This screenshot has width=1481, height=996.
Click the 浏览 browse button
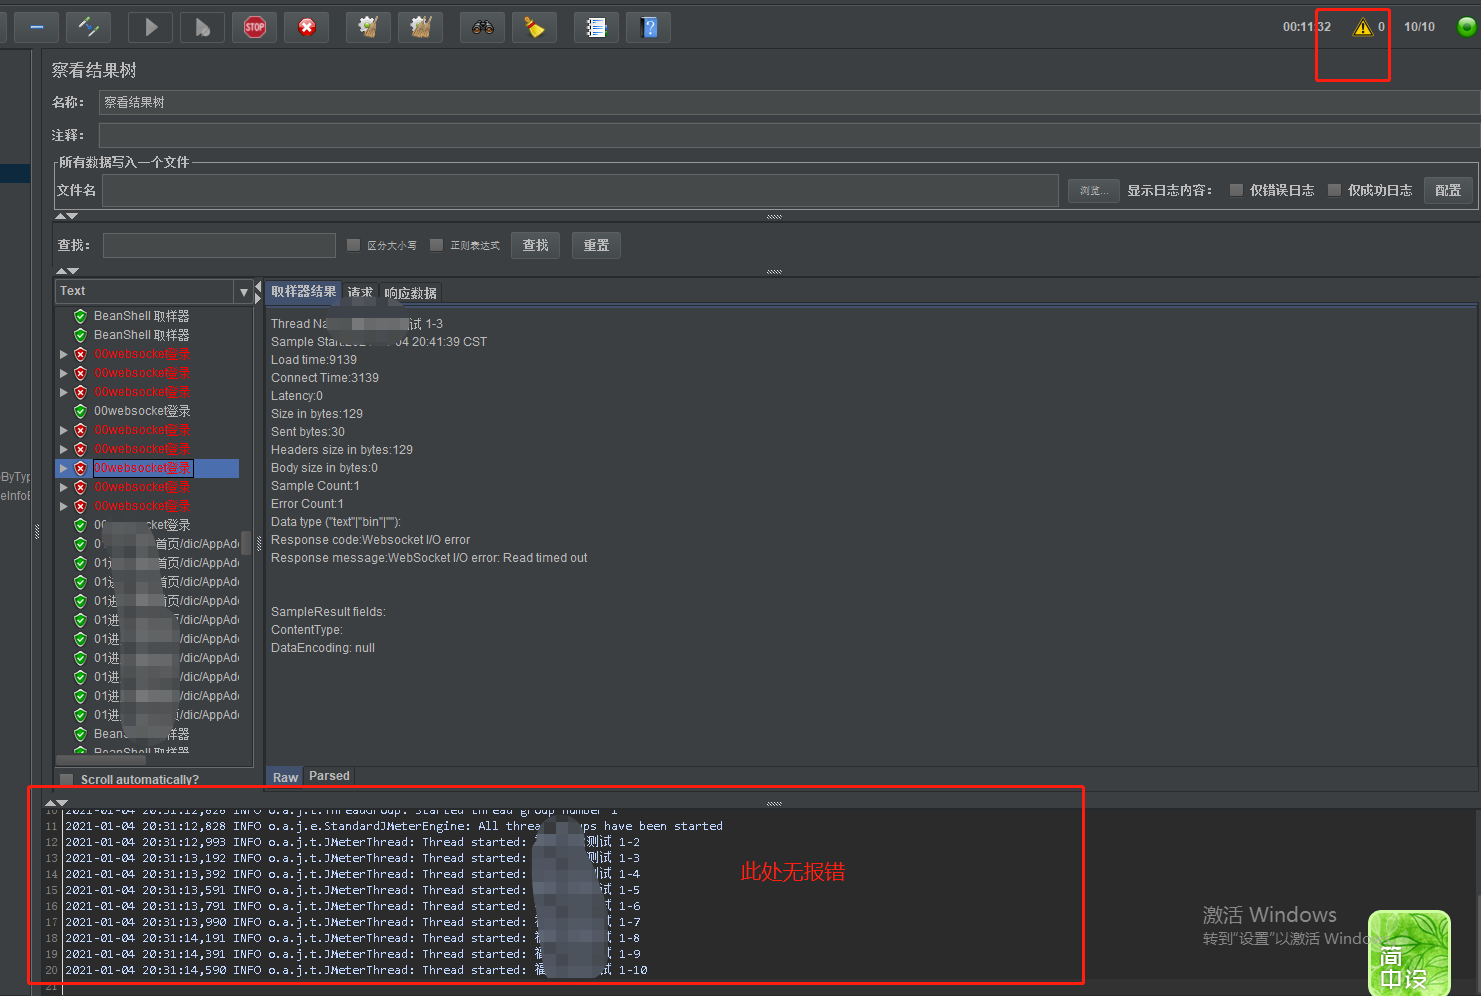(x=1094, y=190)
